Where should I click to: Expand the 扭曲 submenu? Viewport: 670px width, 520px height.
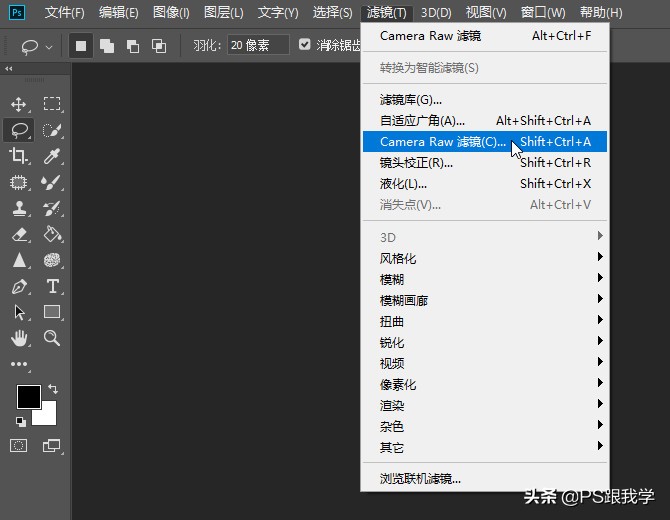pyautogui.click(x=485, y=321)
